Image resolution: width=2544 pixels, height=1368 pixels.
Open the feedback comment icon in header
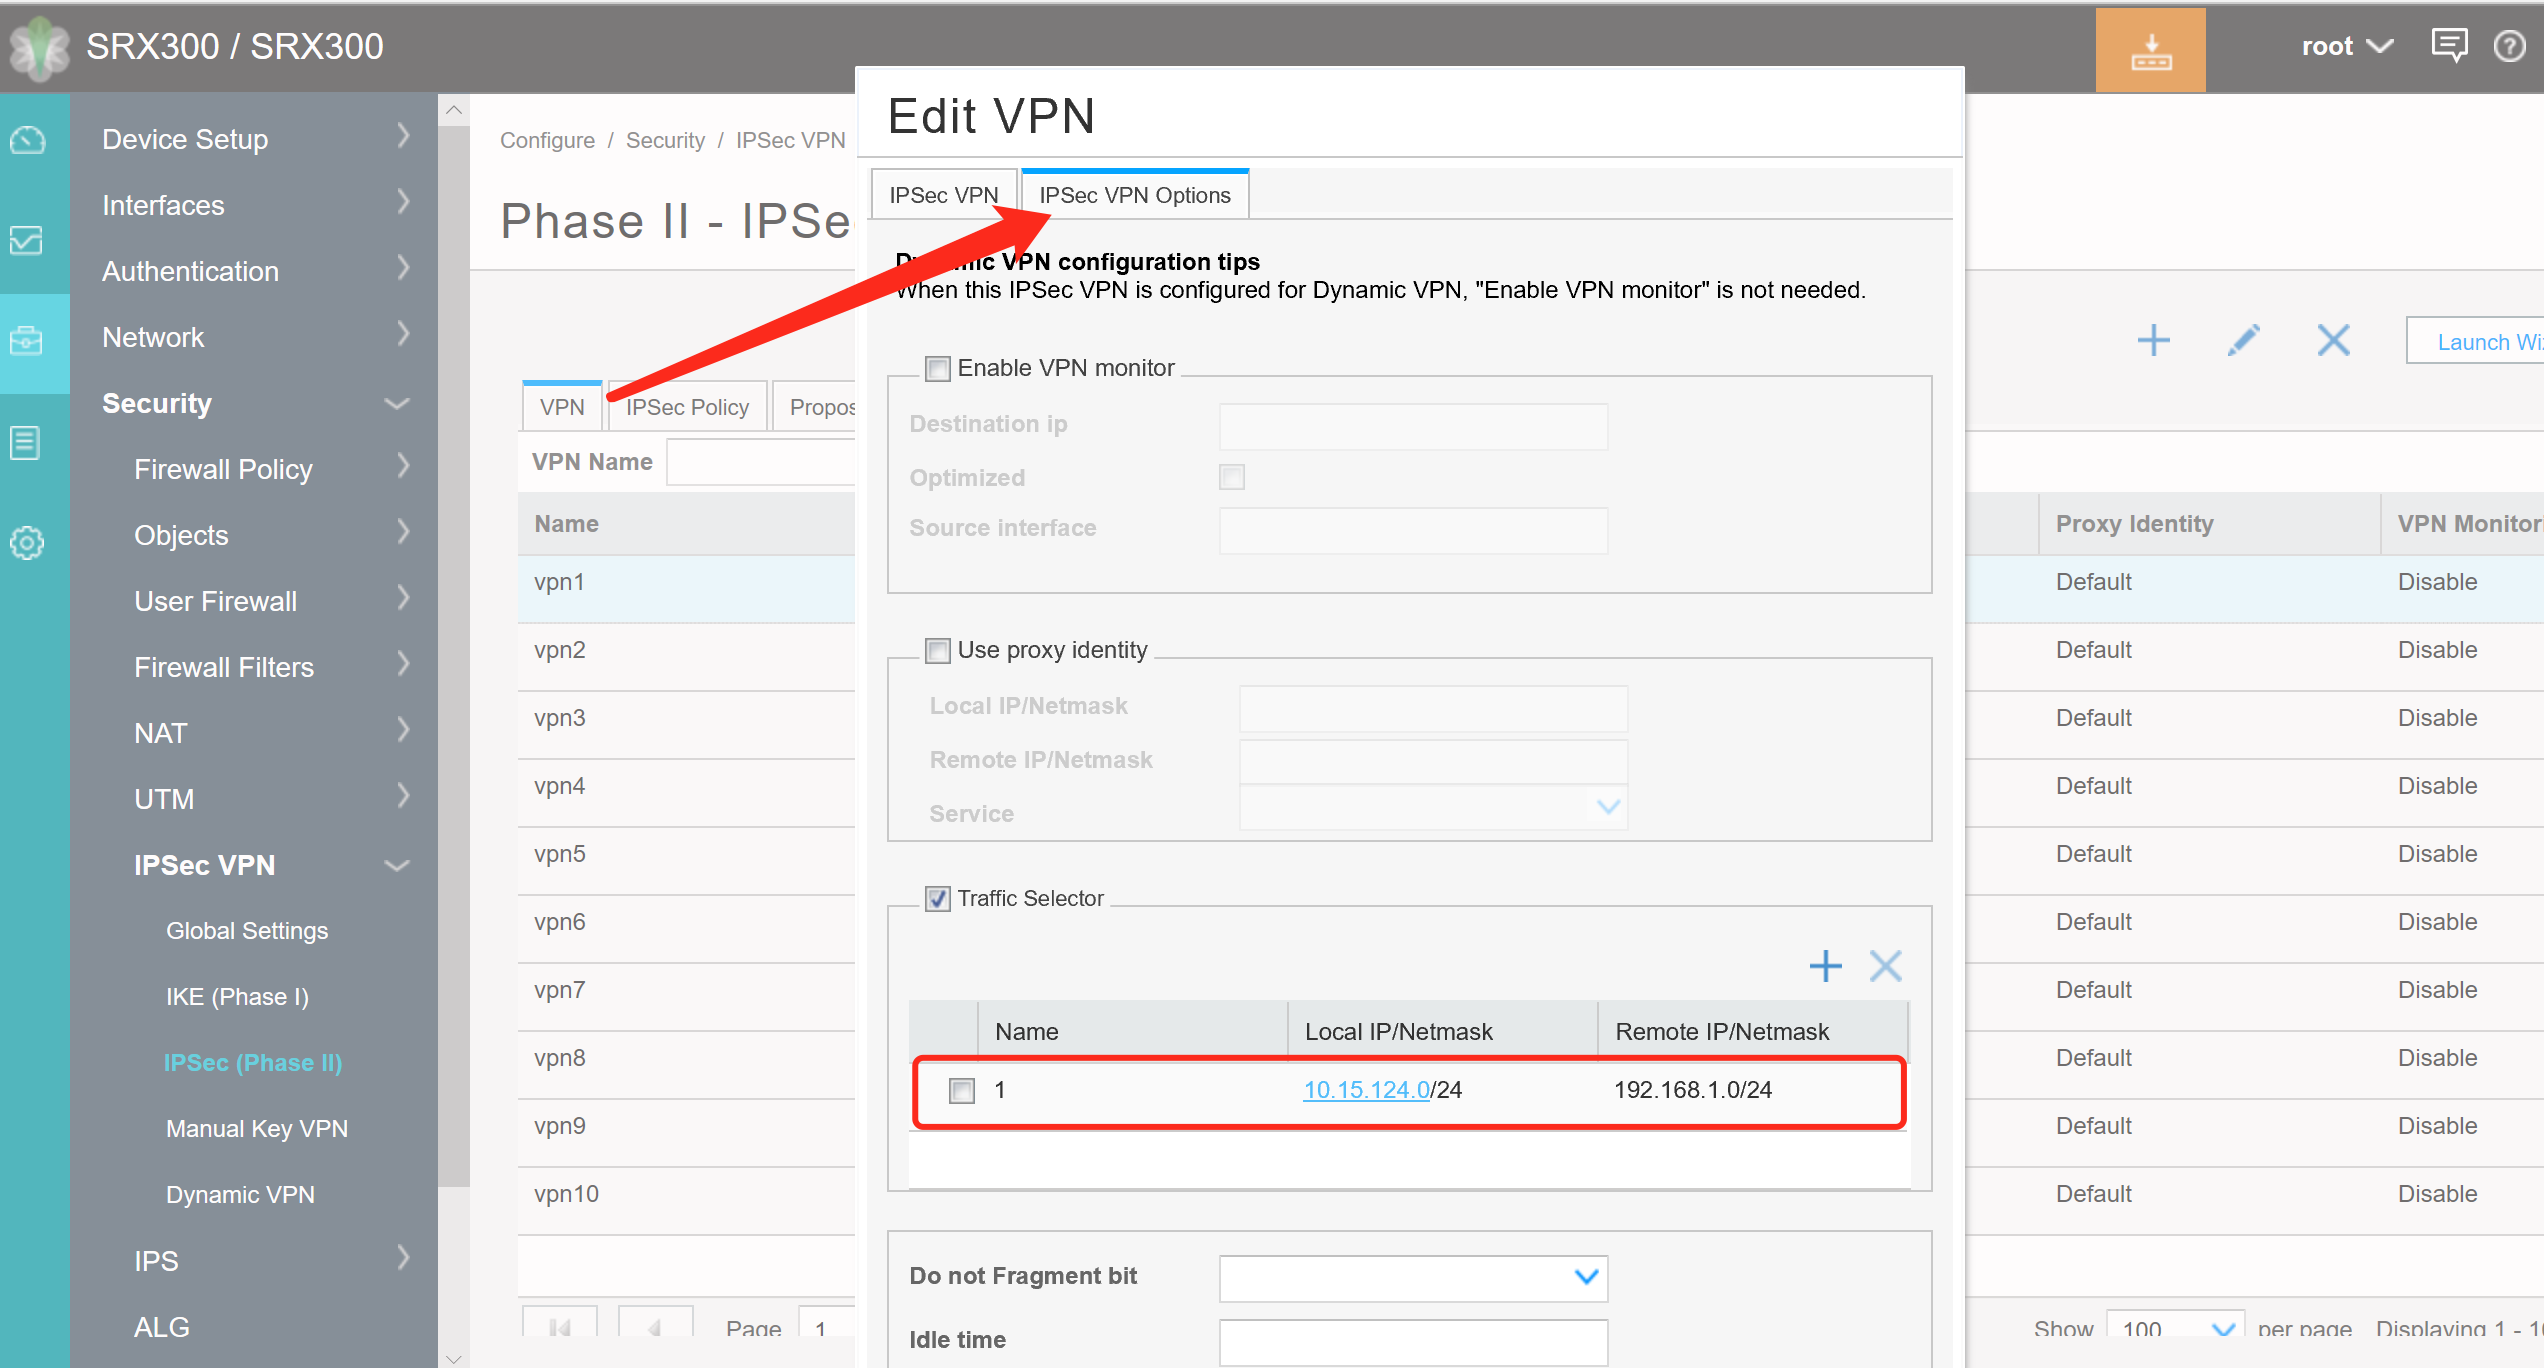click(2448, 46)
